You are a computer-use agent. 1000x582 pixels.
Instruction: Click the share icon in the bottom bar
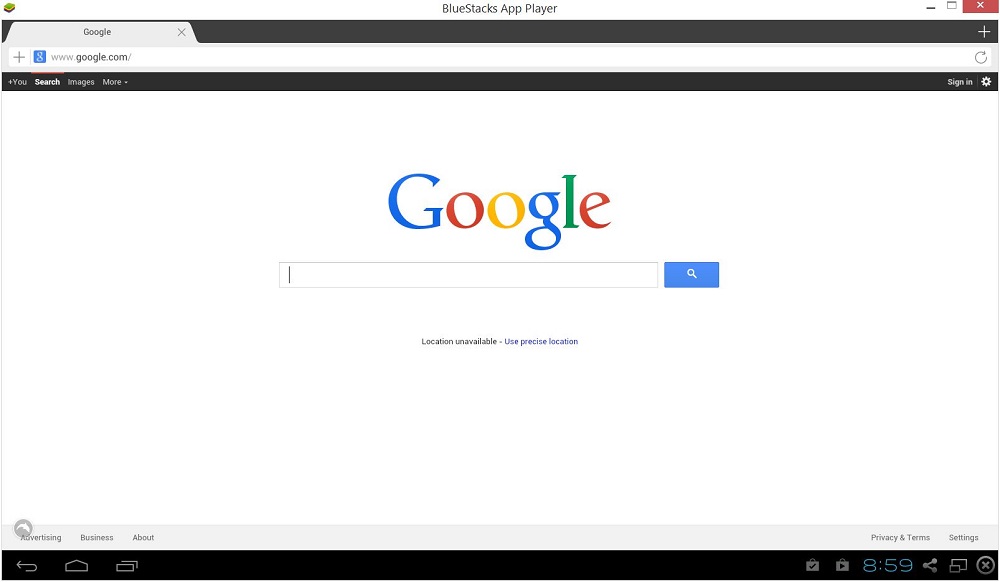tap(930, 565)
